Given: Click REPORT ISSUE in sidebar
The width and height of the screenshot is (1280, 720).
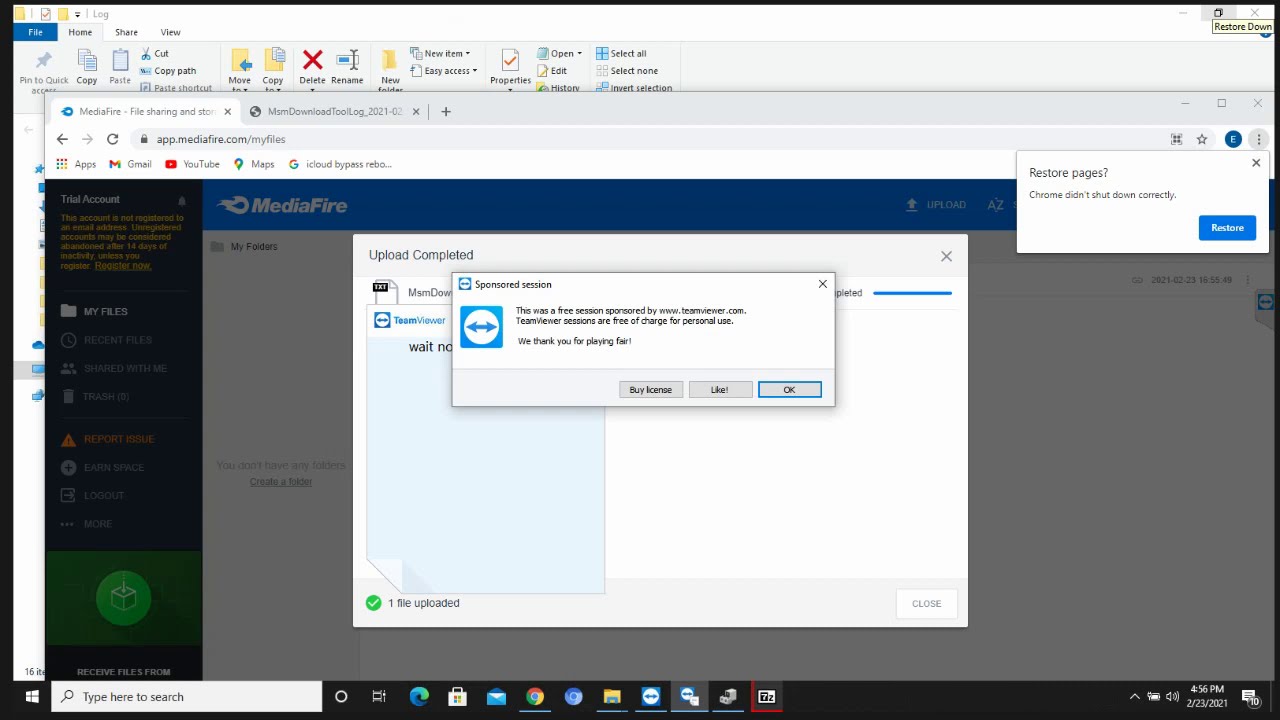Looking at the screenshot, I should (108, 439).
